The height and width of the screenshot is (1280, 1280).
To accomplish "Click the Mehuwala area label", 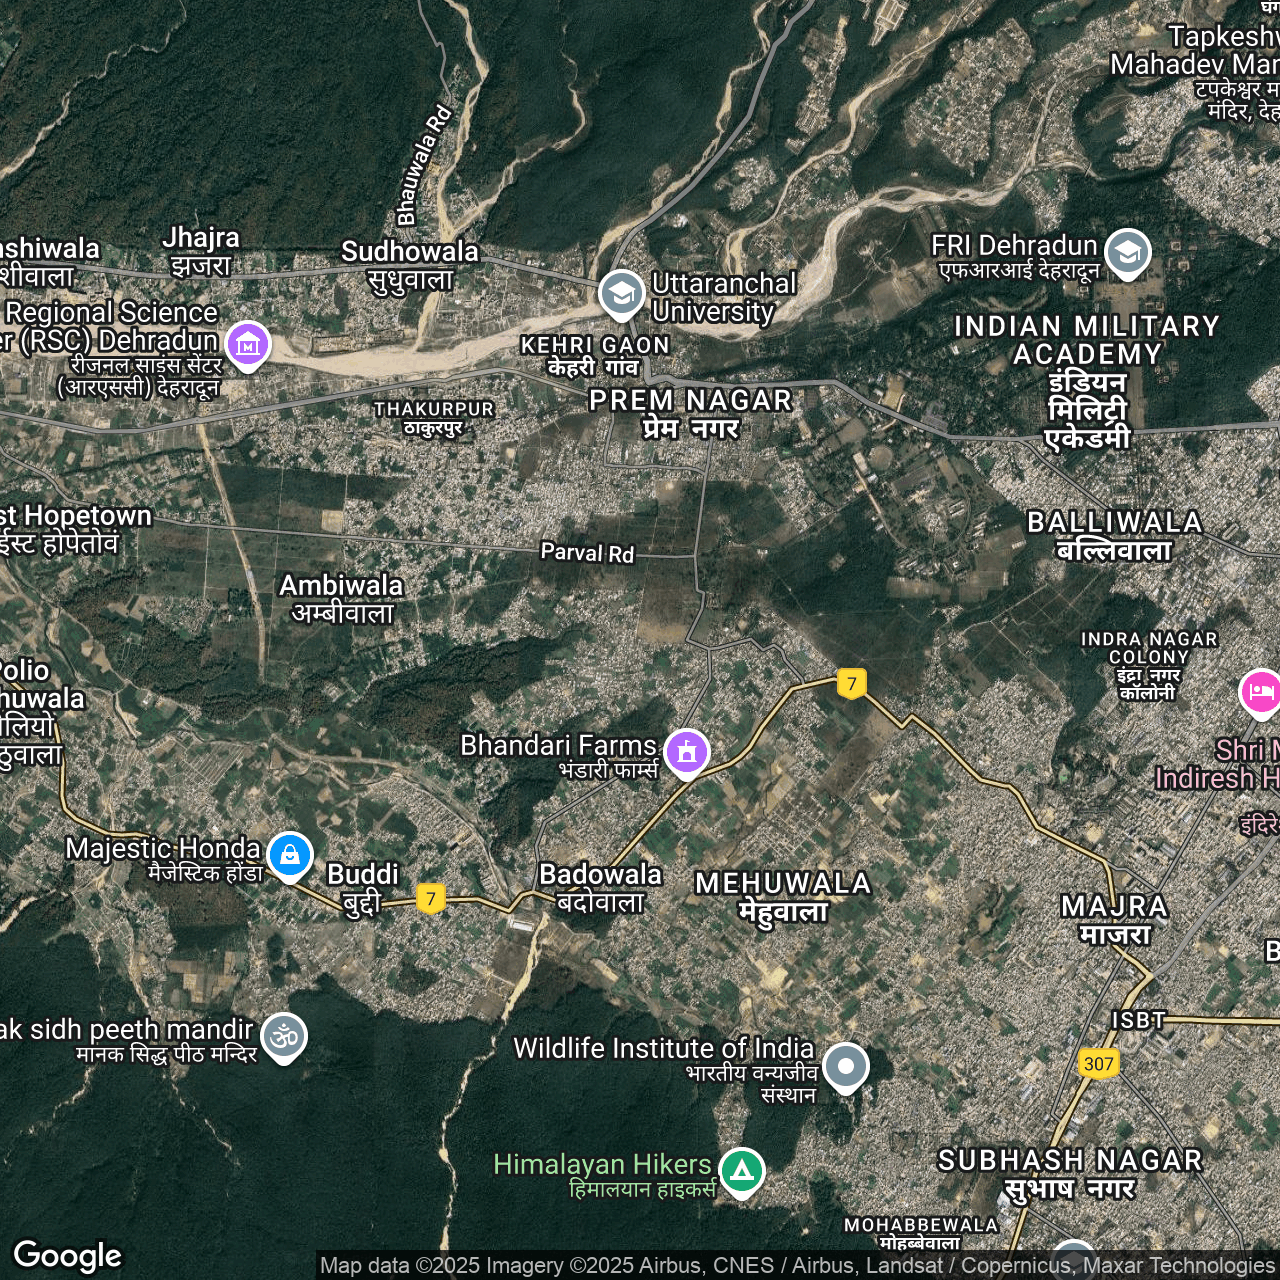I will [x=783, y=896].
